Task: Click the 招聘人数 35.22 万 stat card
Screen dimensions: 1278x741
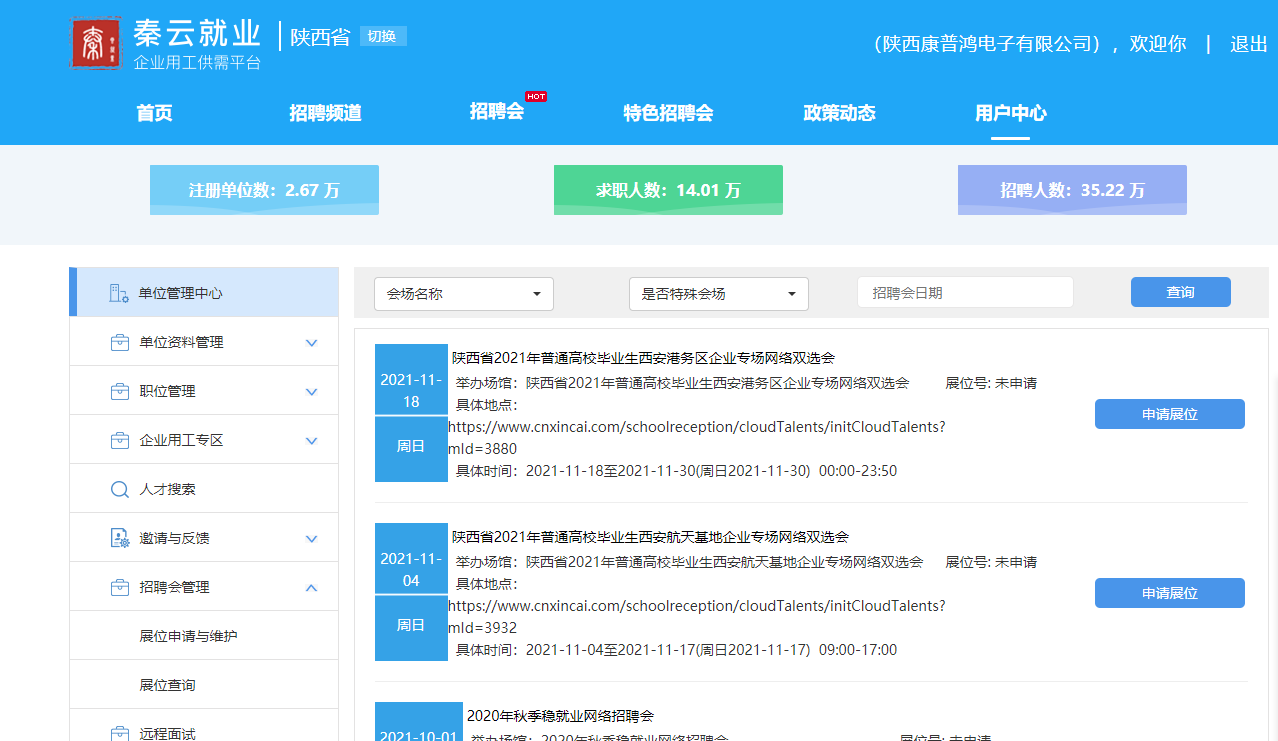Action: tap(1072, 190)
